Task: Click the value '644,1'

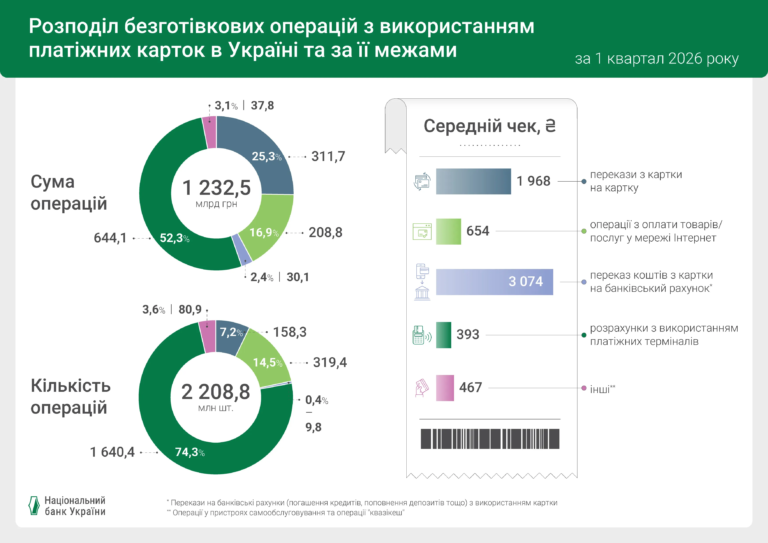Action: [x=110, y=238]
